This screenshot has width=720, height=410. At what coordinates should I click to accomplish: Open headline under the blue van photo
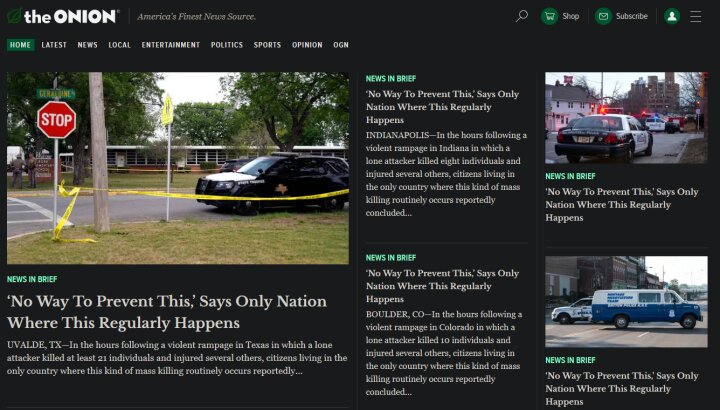(x=622, y=388)
